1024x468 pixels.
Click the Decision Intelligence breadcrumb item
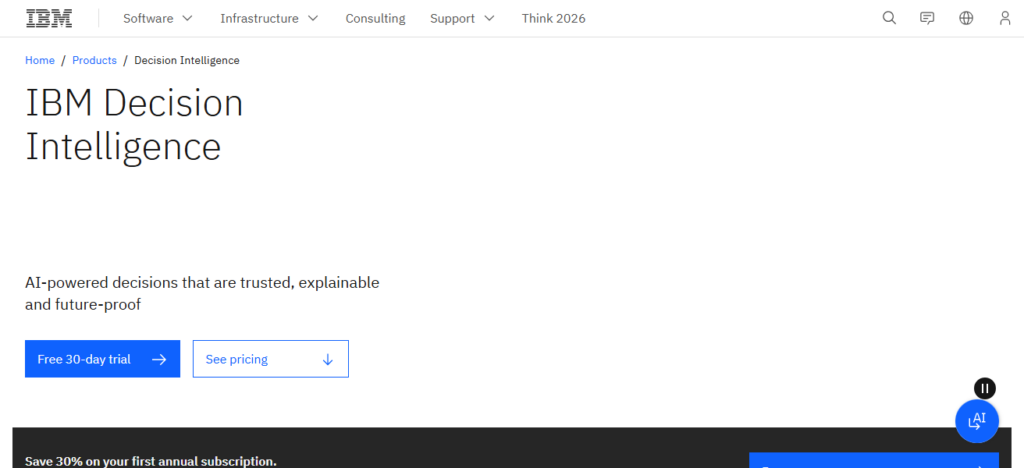(187, 60)
